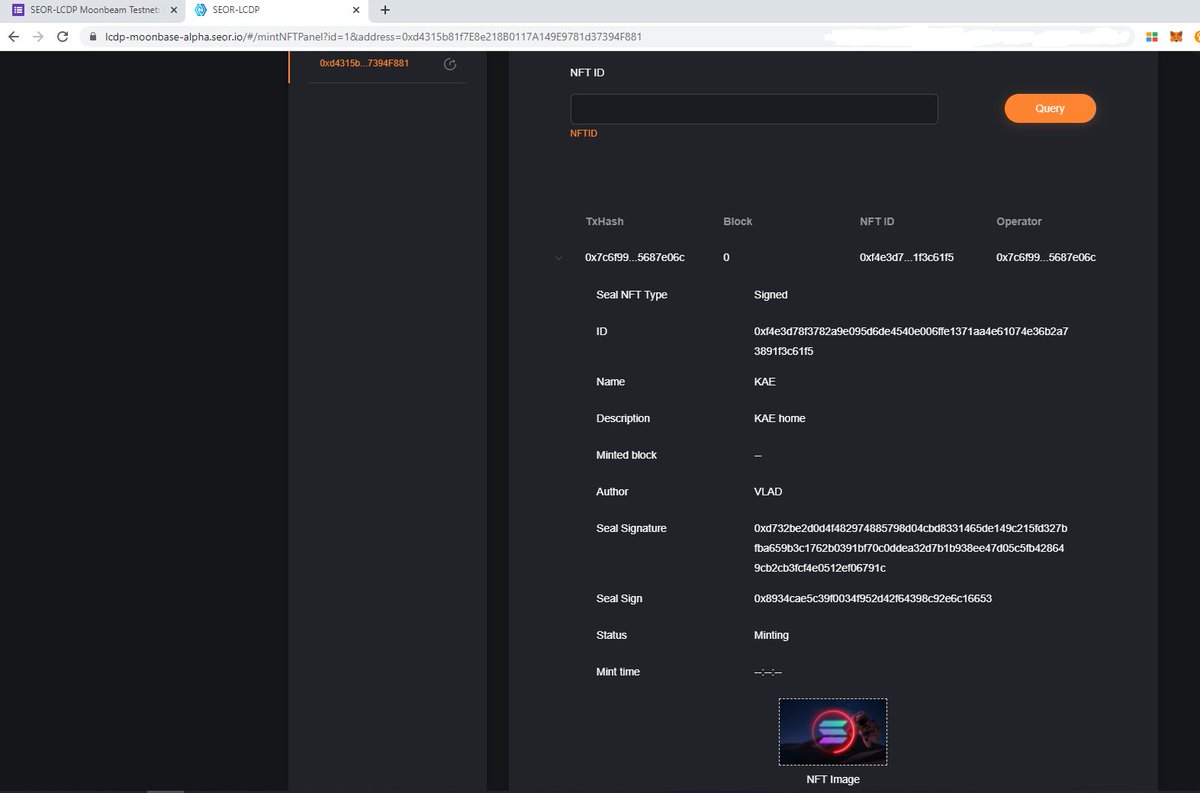Click the Operator column header
Image resolution: width=1200 pixels, height=793 pixels.
pyautogui.click(x=1019, y=221)
